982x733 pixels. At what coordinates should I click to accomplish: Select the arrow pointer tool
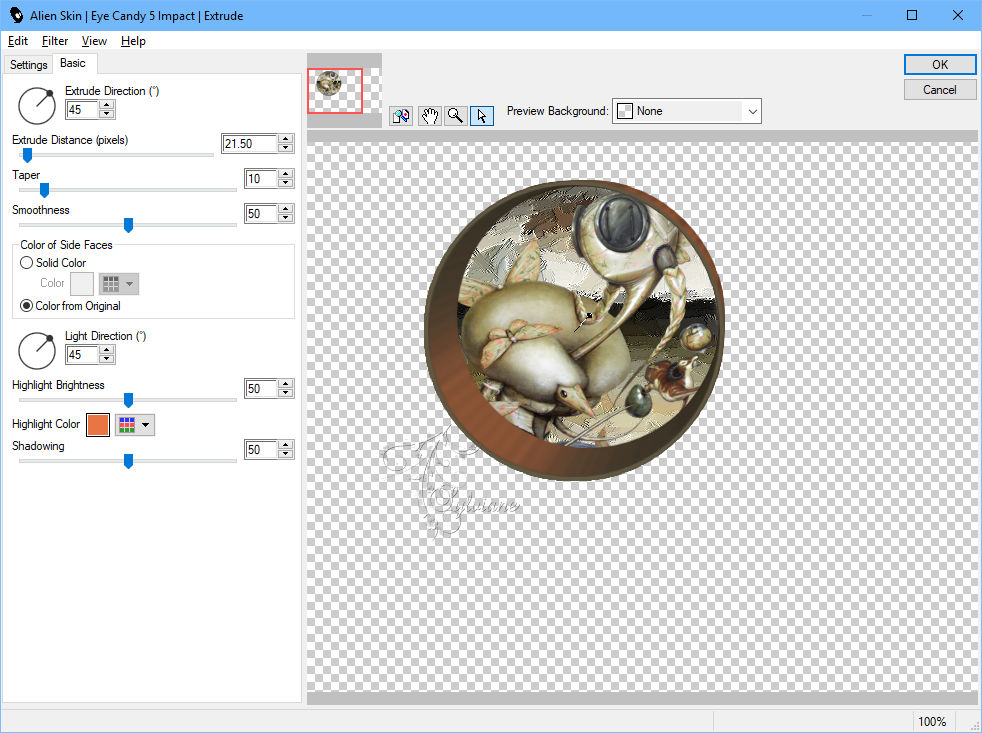(x=482, y=116)
